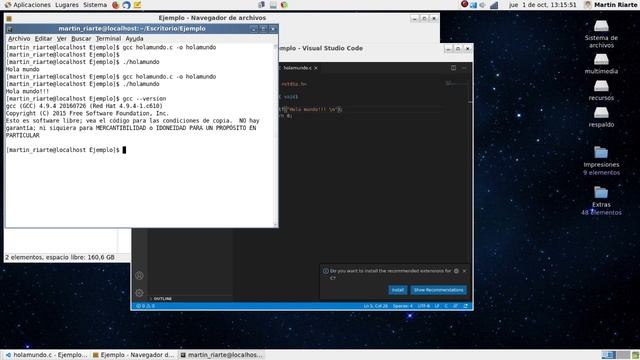Screen dimensions: 640x360
Task: Open the Archivo menu in terminal
Action: (x=19, y=38)
